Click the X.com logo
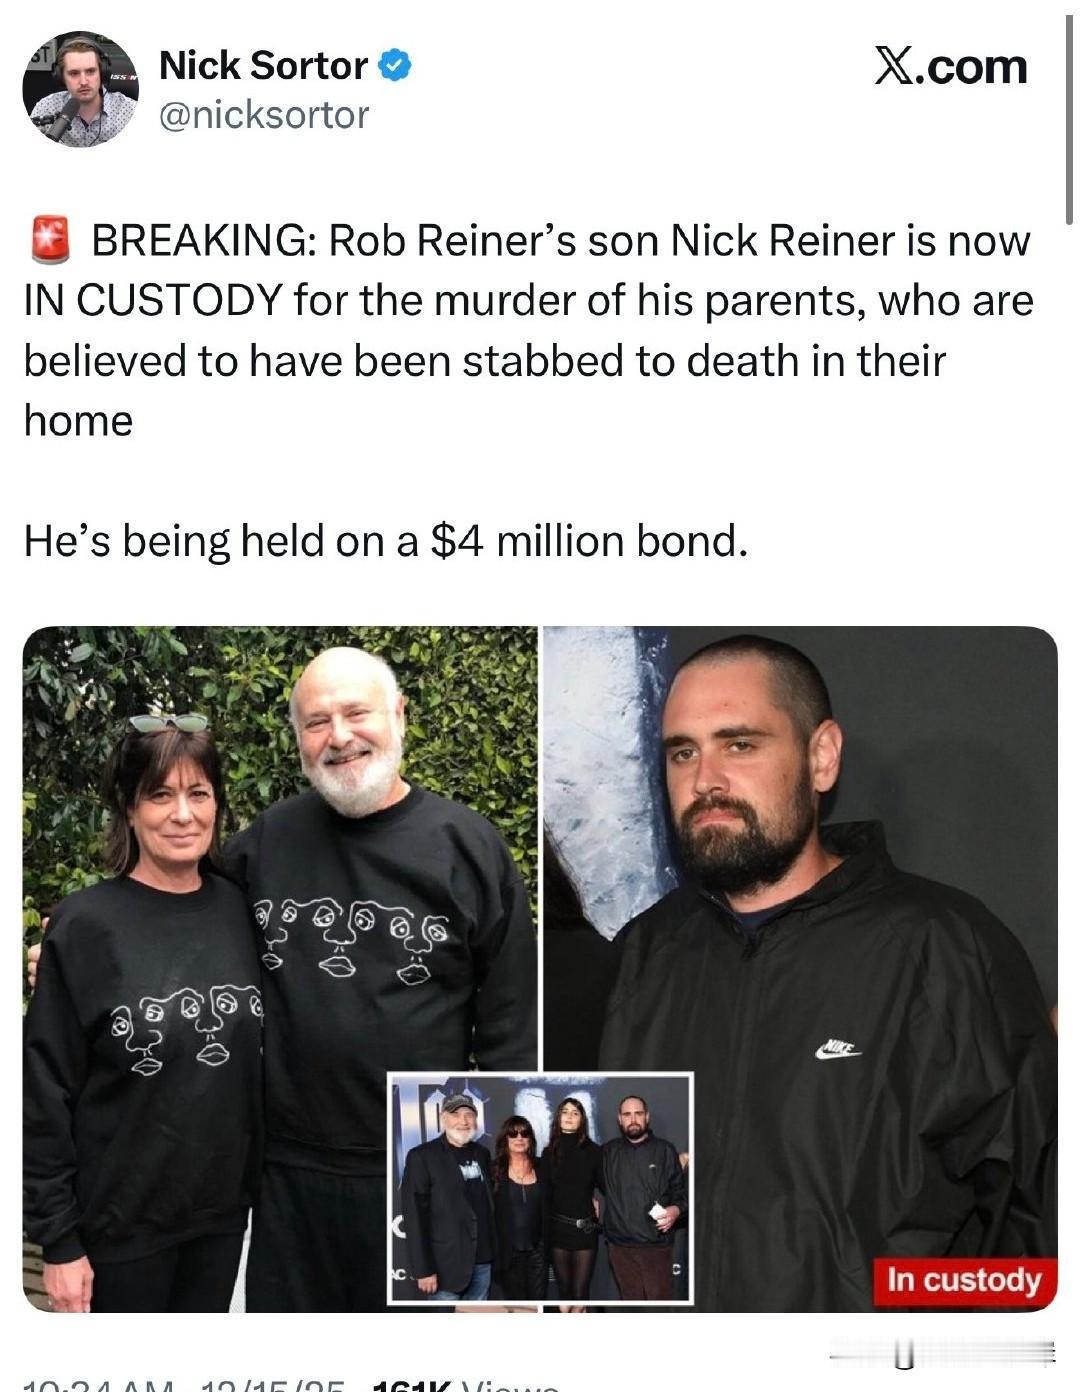 tap(951, 66)
